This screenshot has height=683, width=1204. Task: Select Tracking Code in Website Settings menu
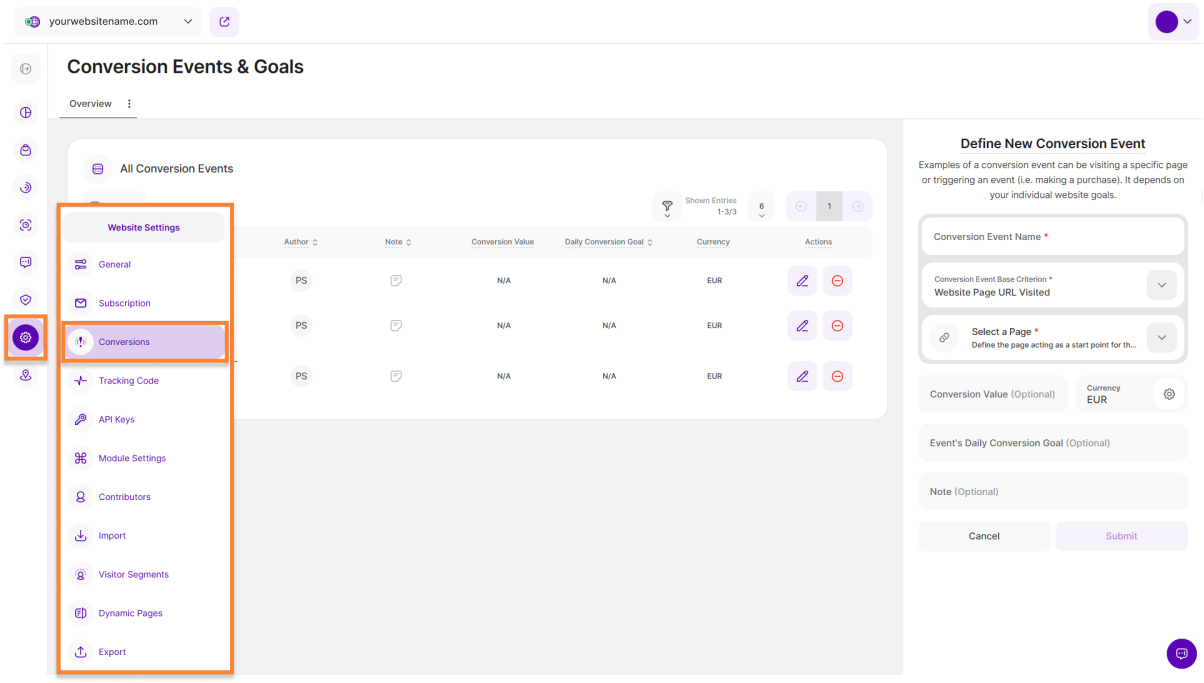128,381
